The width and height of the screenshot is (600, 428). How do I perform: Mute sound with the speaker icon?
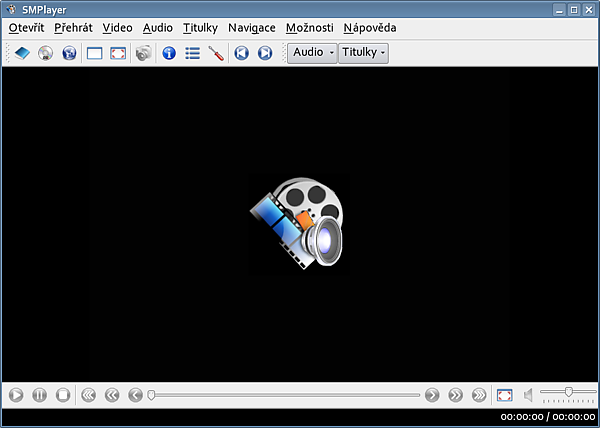pyautogui.click(x=528, y=395)
